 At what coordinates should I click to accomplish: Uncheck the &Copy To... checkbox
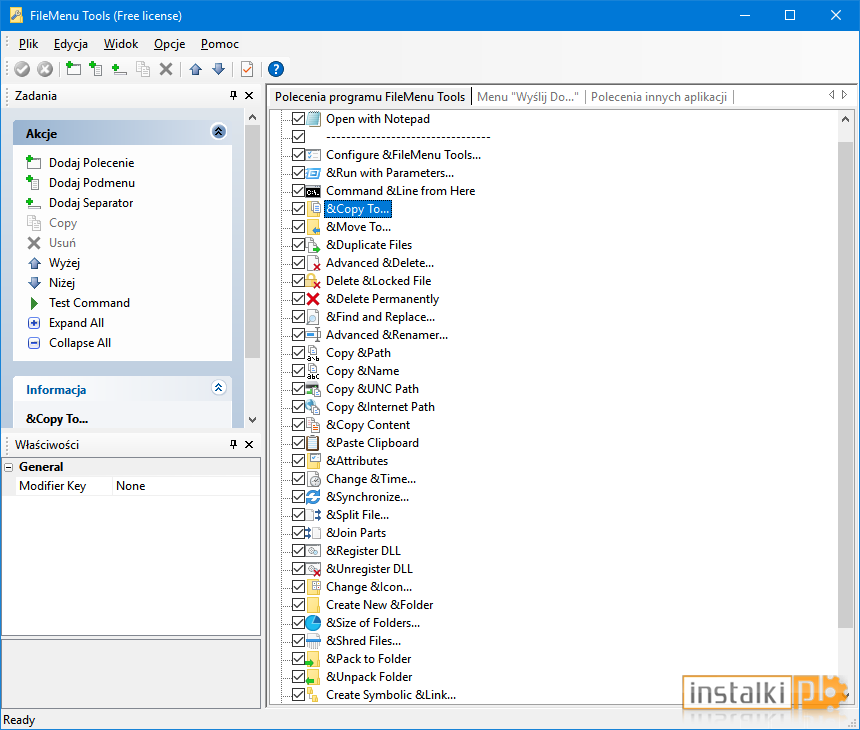click(298, 209)
